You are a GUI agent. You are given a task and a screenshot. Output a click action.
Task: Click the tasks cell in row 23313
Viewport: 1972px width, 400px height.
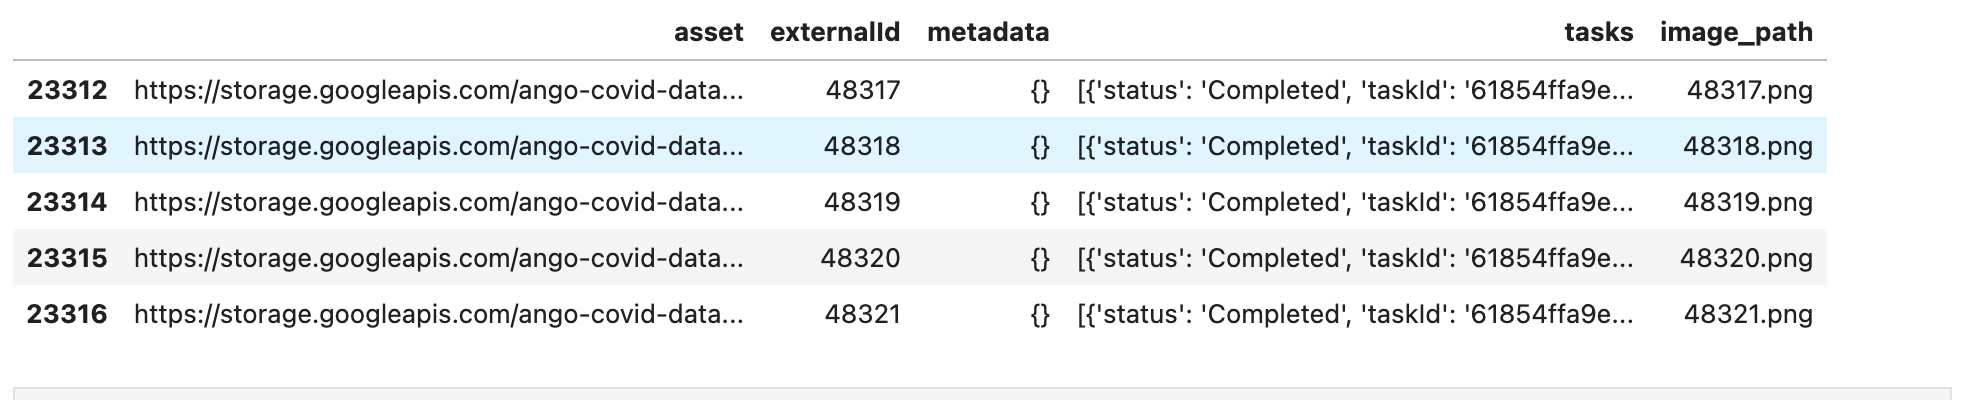tap(1355, 147)
